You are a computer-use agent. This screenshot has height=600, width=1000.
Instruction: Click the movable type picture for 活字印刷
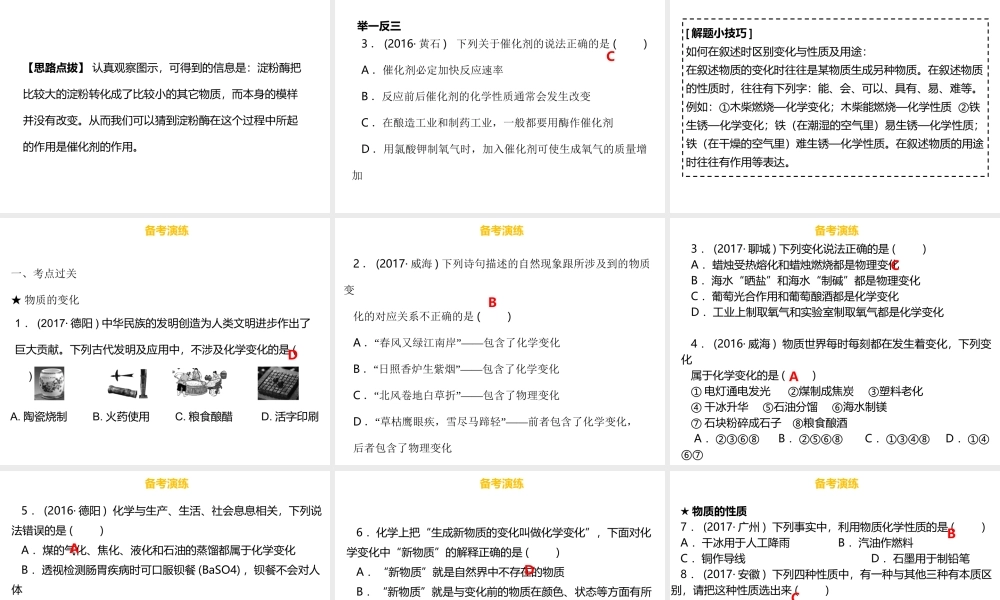(278, 383)
